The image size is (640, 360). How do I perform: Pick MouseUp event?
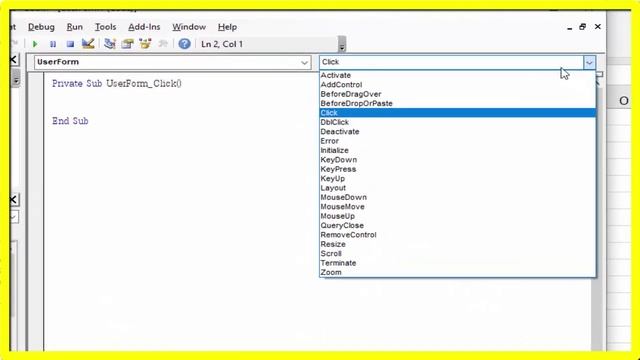tap(458, 216)
